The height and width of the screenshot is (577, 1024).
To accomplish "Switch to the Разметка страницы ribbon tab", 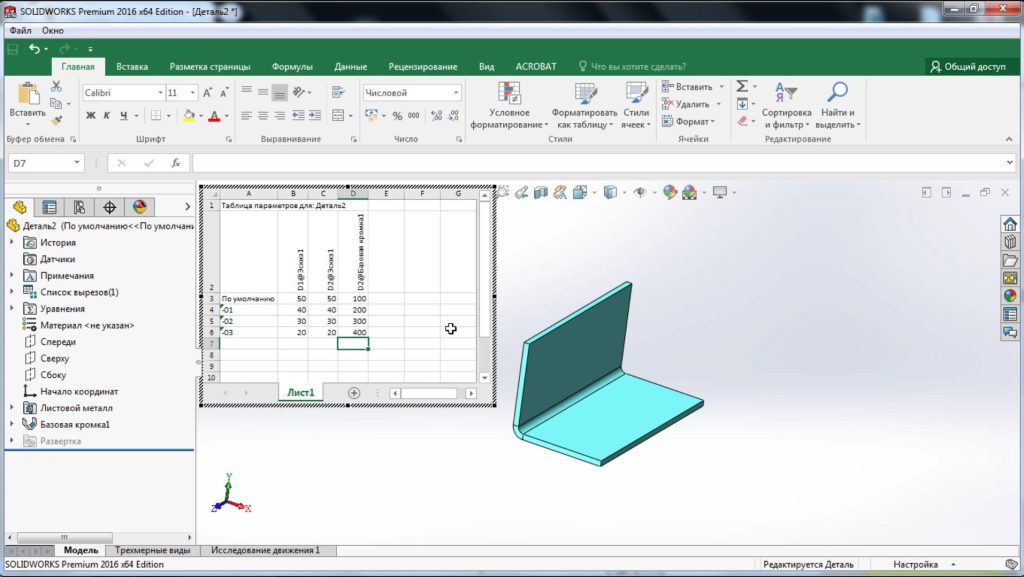I will 210,67.
